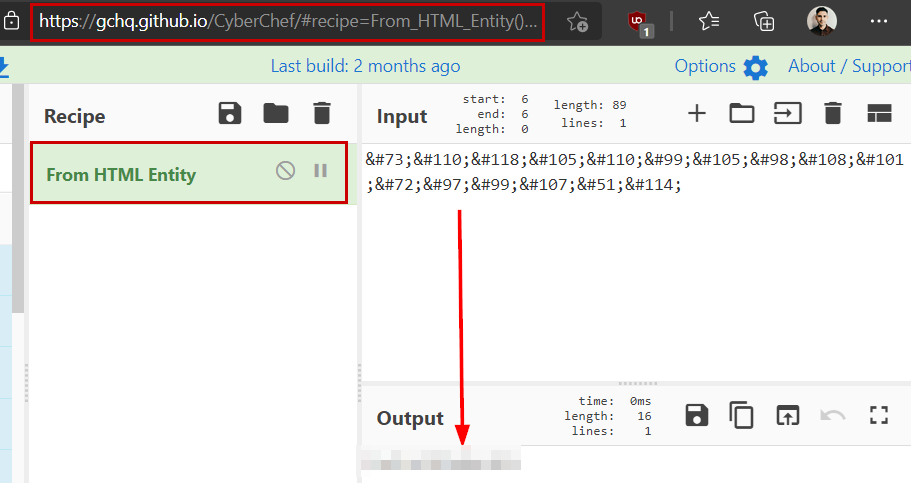Download CyberChef arrow icon

tap(3, 67)
